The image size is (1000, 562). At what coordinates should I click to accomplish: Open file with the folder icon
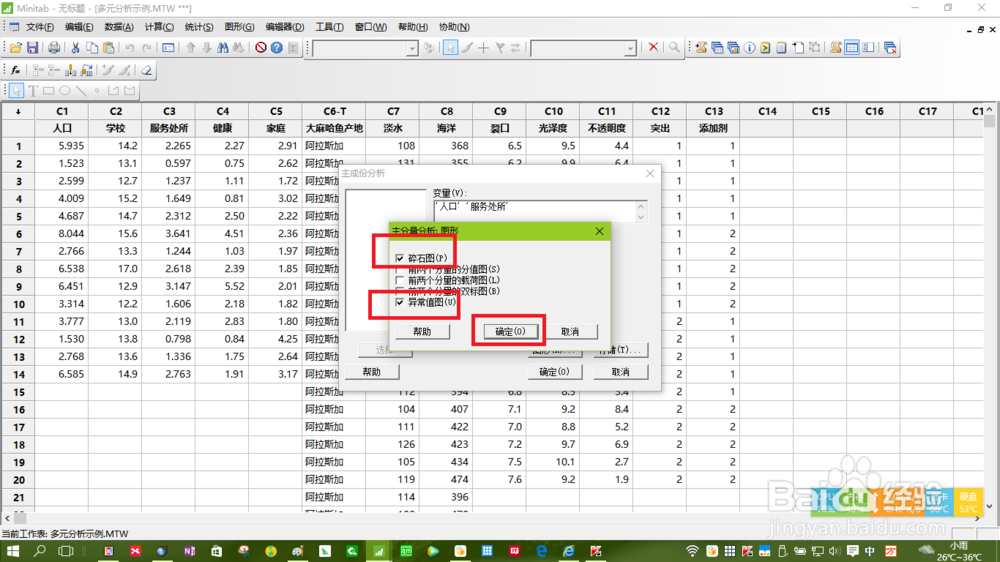(16, 48)
